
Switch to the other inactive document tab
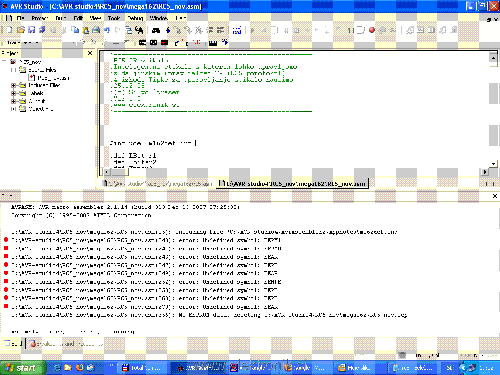(x=157, y=183)
